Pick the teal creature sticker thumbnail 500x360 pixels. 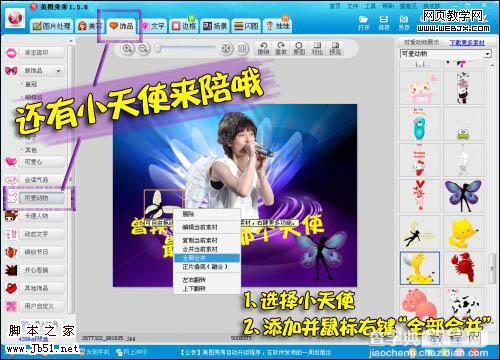coord(420,124)
